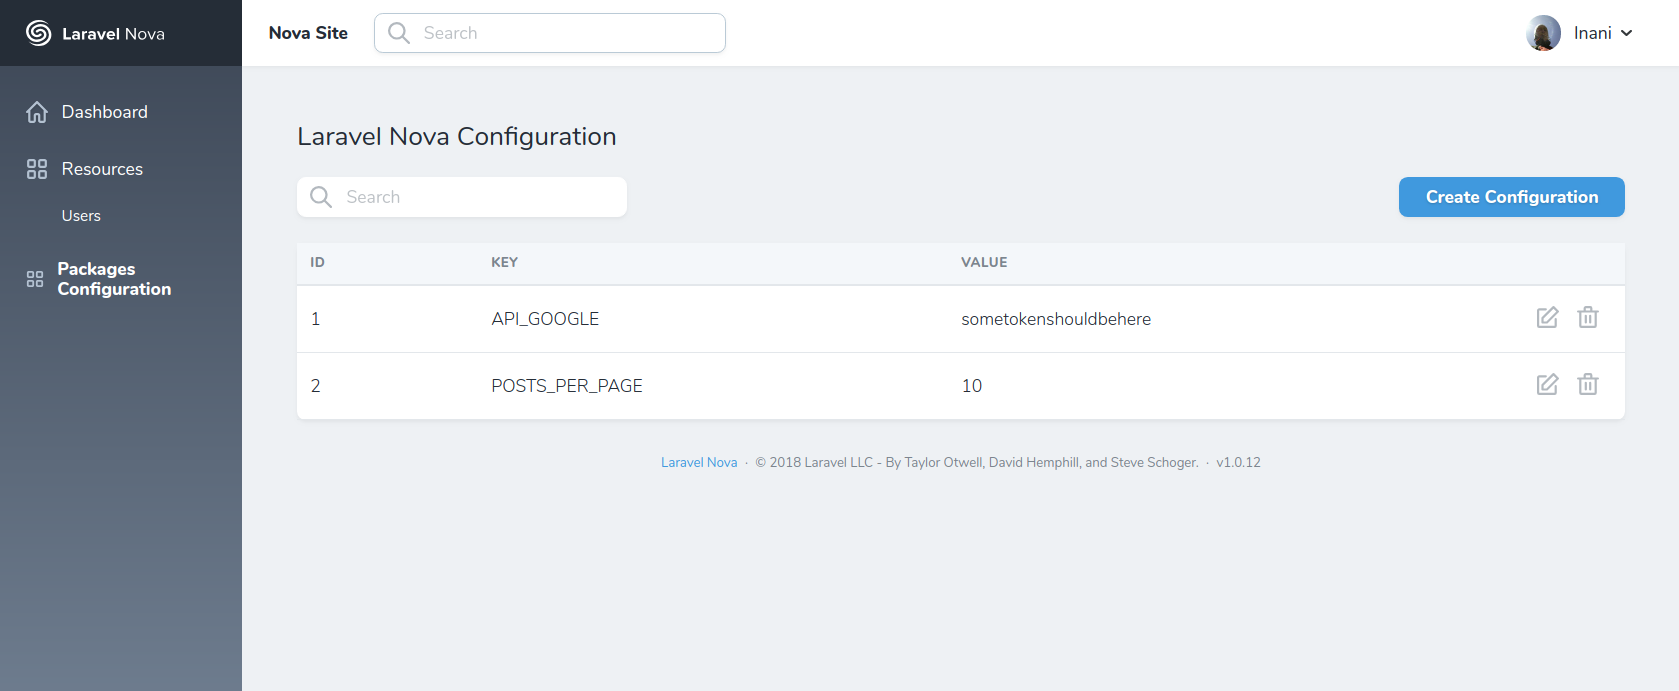The width and height of the screenshot is (1679, 691).
Task: Click the Laravel Nova swirl logo
Action: click(38, 33)
